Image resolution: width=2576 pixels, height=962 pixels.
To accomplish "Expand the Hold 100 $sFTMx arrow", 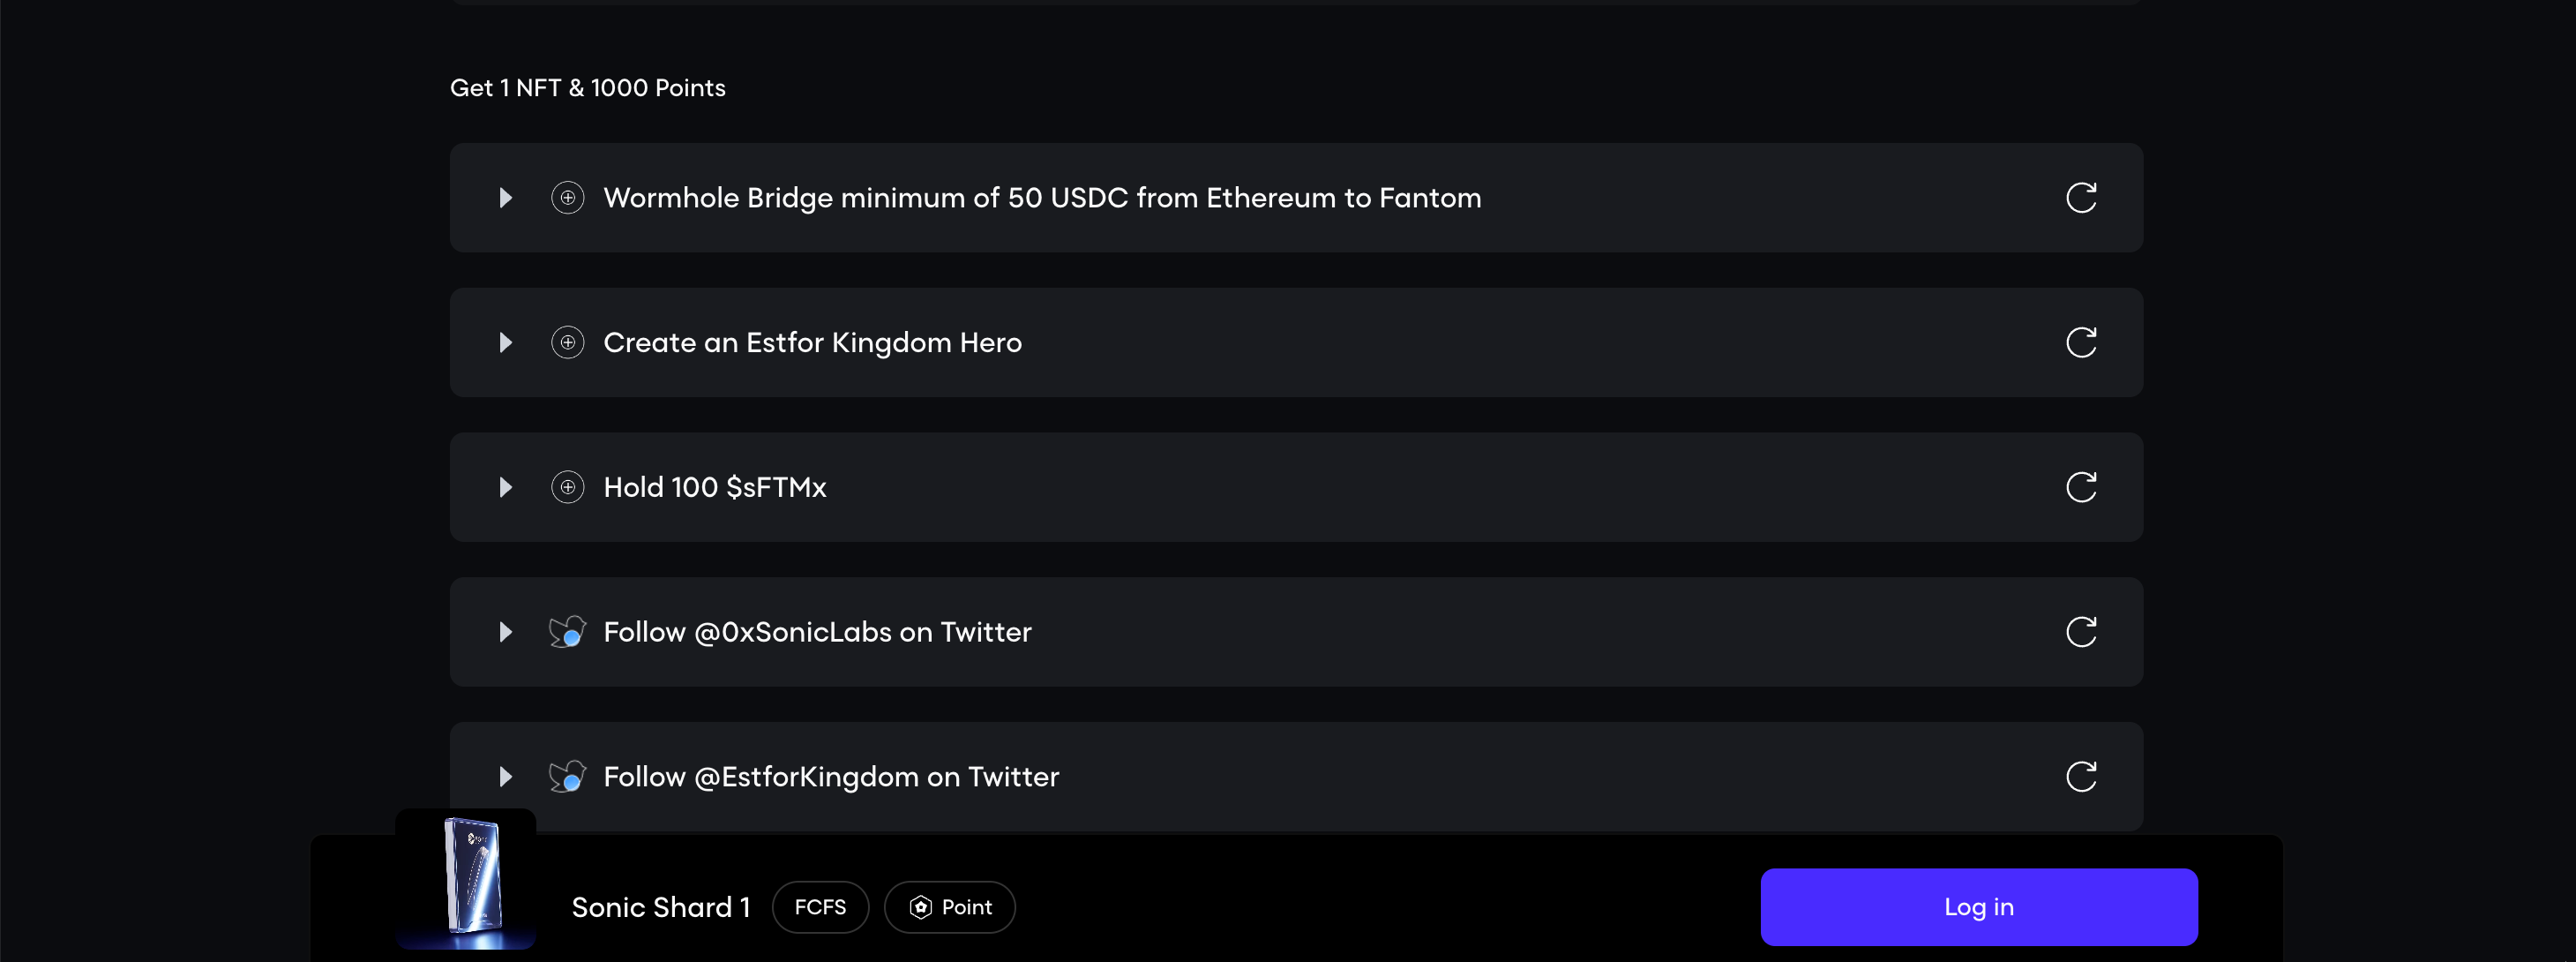I will [x=505, y=487].
